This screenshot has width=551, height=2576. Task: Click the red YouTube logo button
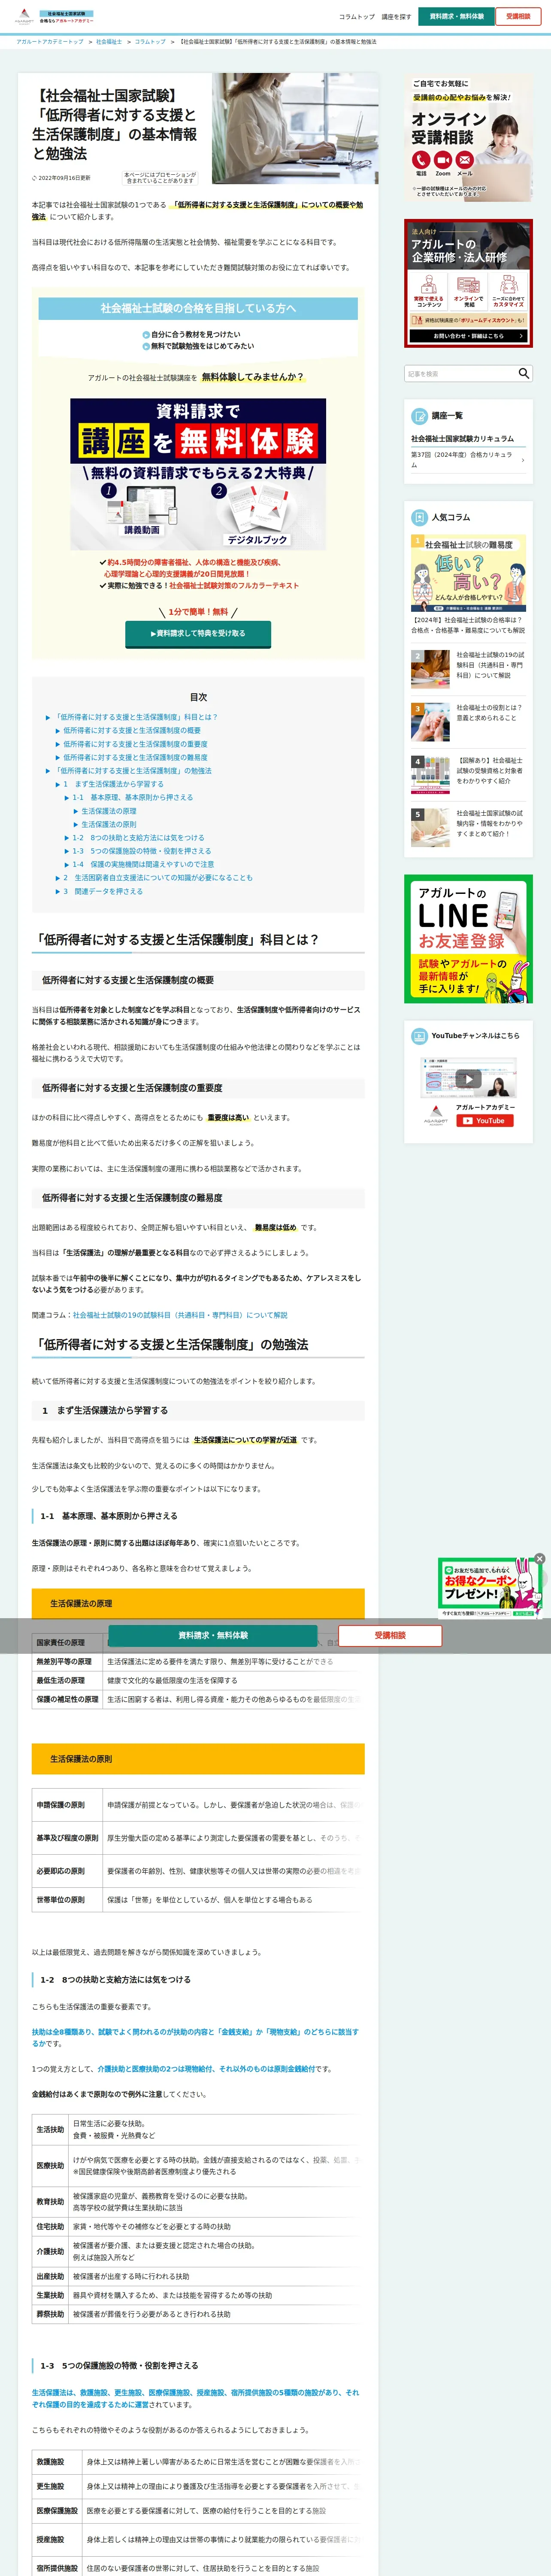point(484,1121)
